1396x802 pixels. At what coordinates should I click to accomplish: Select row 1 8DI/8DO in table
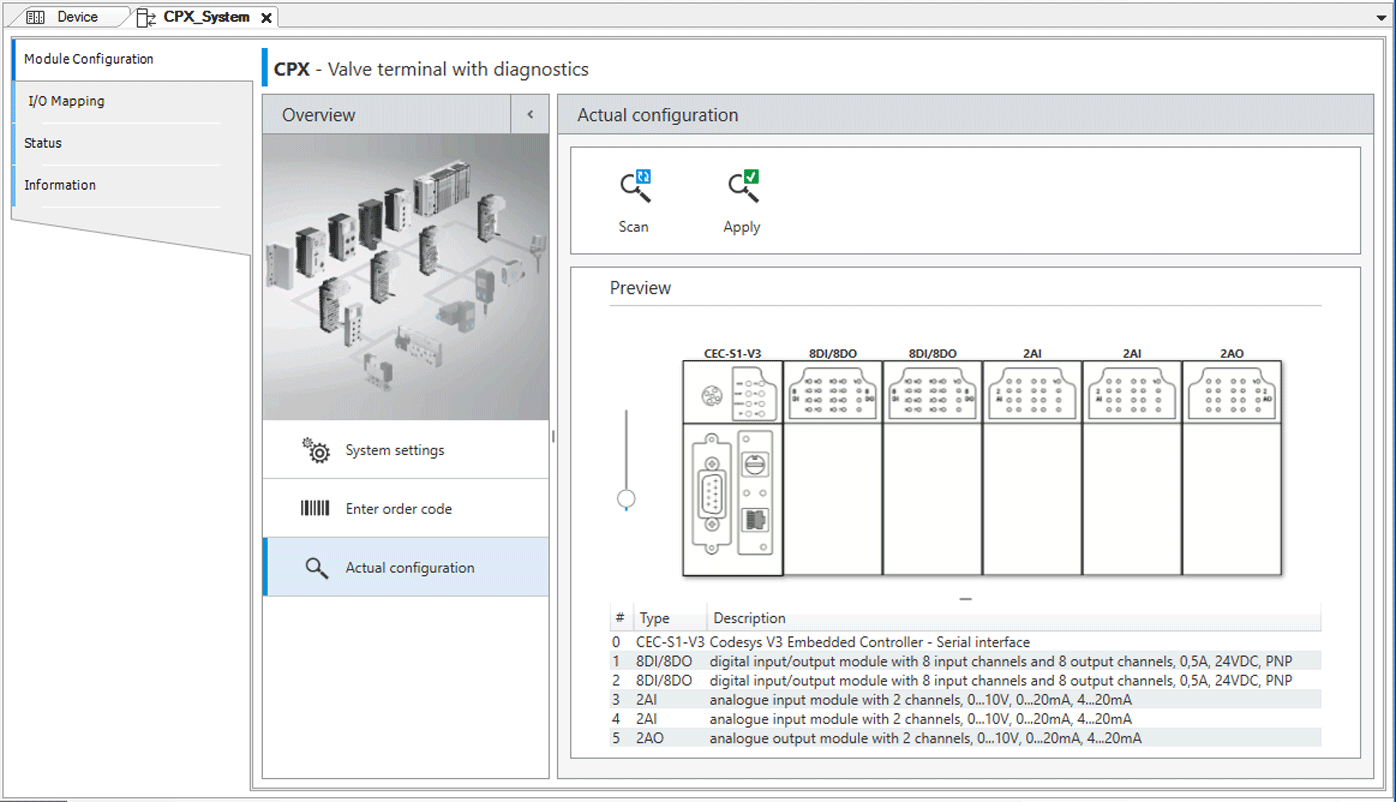coord(966,661)
